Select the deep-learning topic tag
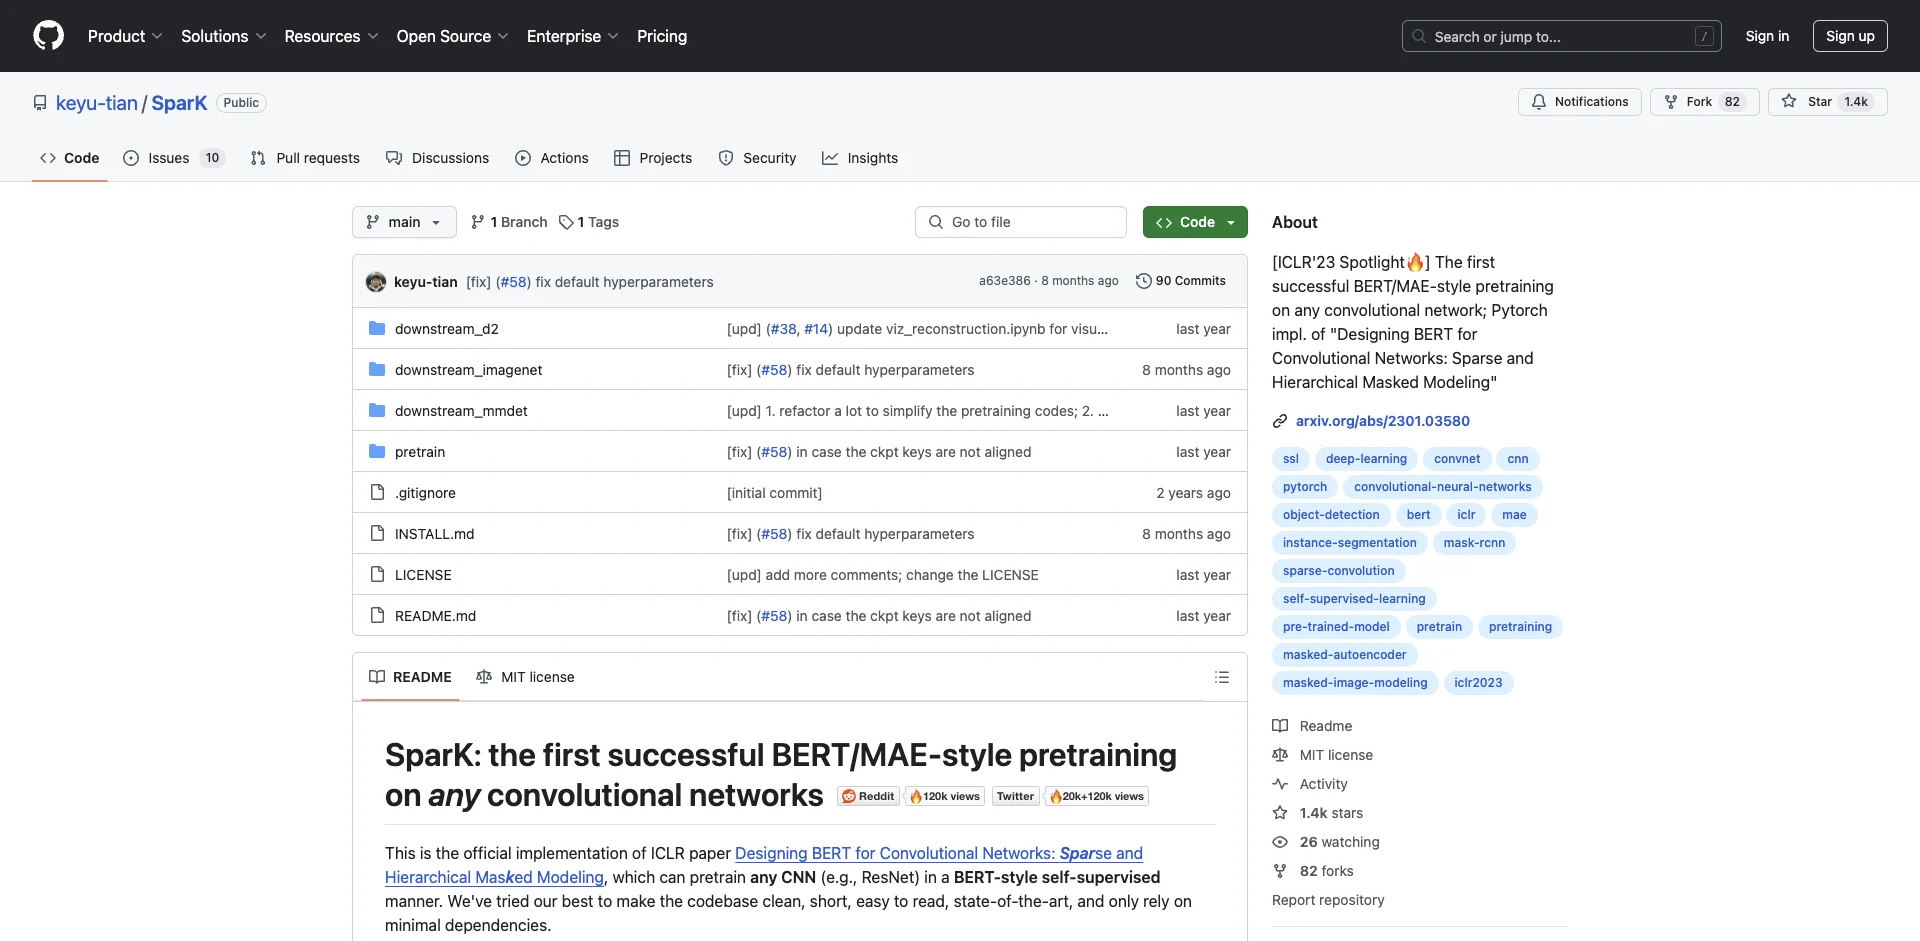The width and height of the screenshot is (1920, 941). click(1366, 459)
